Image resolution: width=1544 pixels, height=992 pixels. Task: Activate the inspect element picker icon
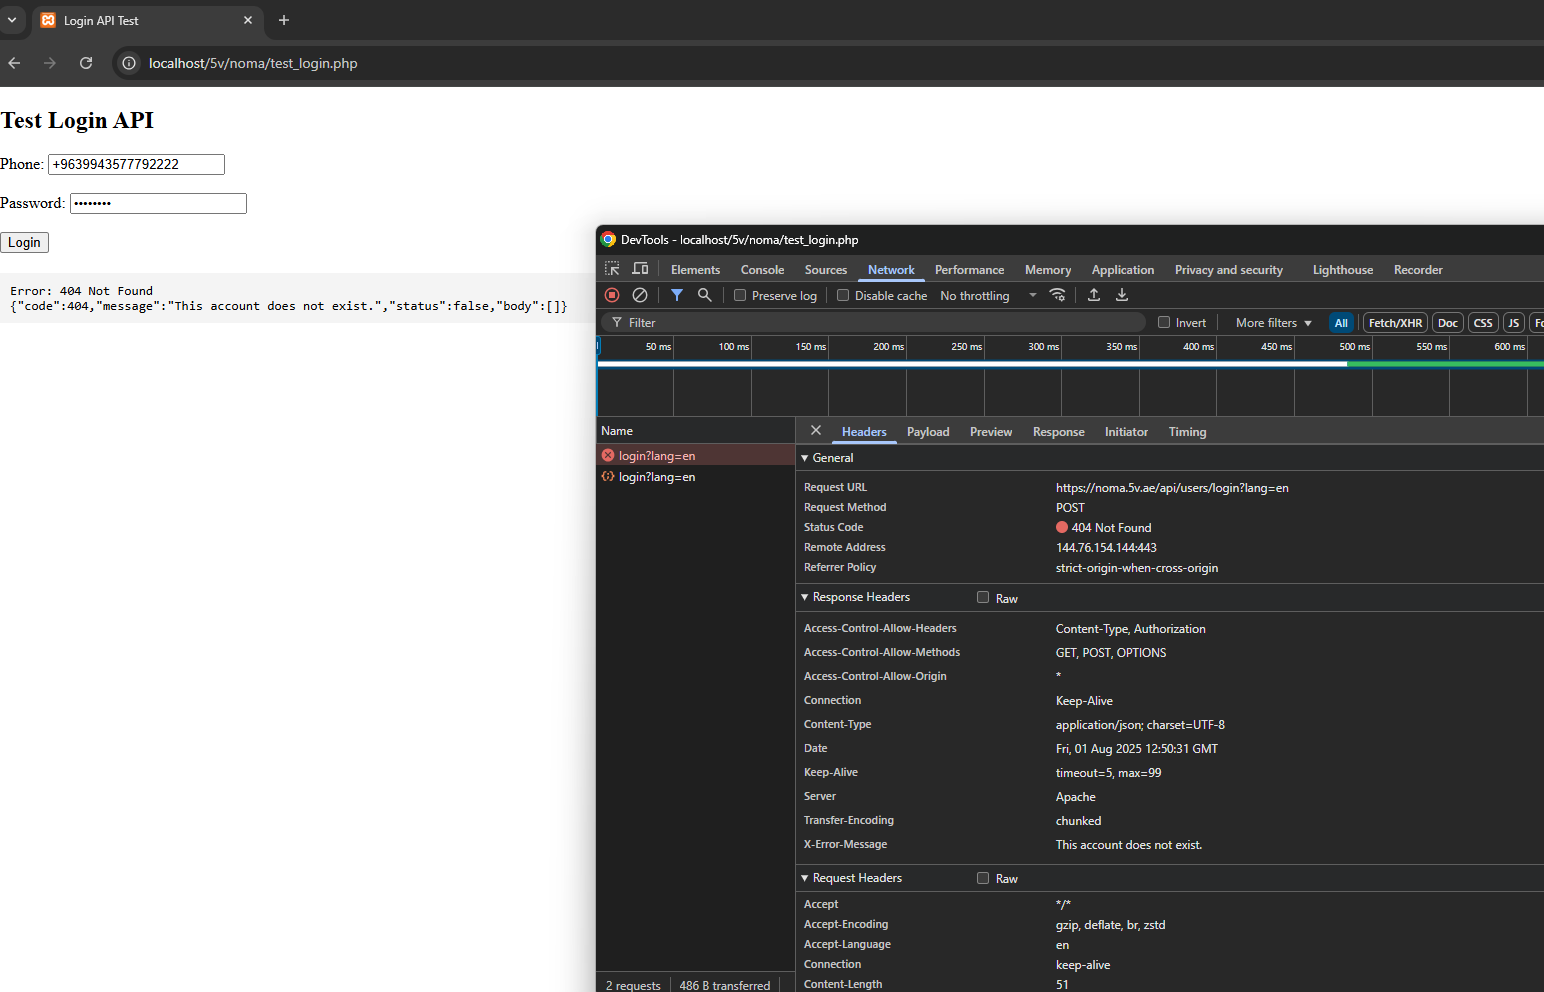pyautogui.click(x=612, y=269)
